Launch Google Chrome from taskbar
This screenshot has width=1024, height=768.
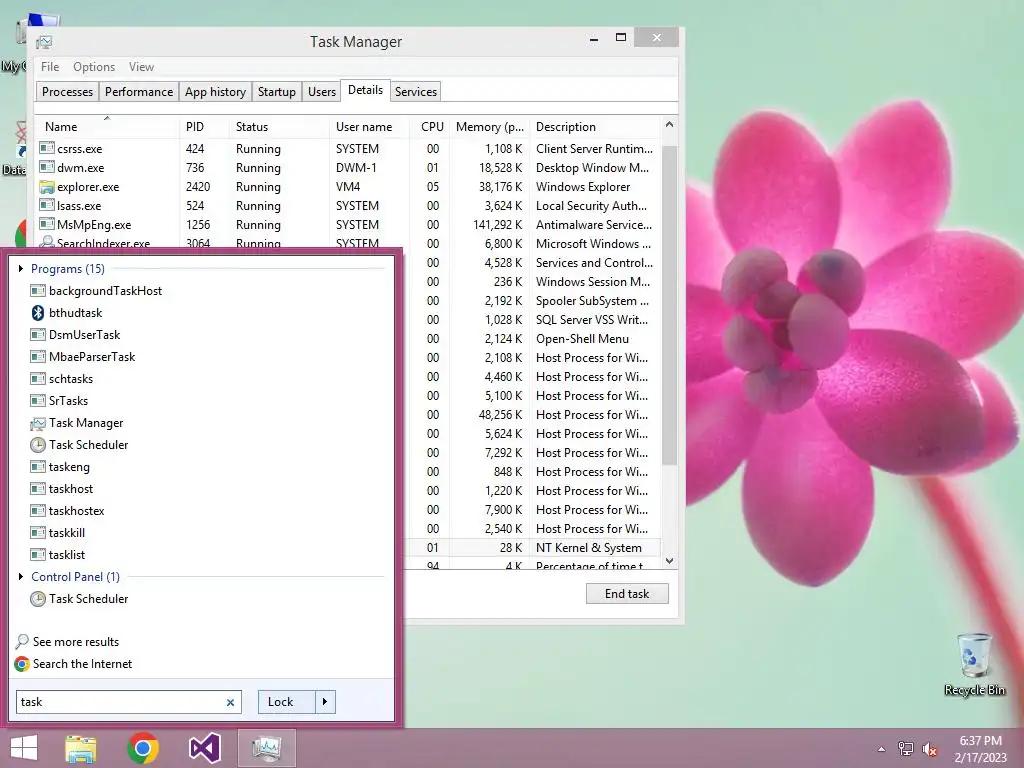143,748
